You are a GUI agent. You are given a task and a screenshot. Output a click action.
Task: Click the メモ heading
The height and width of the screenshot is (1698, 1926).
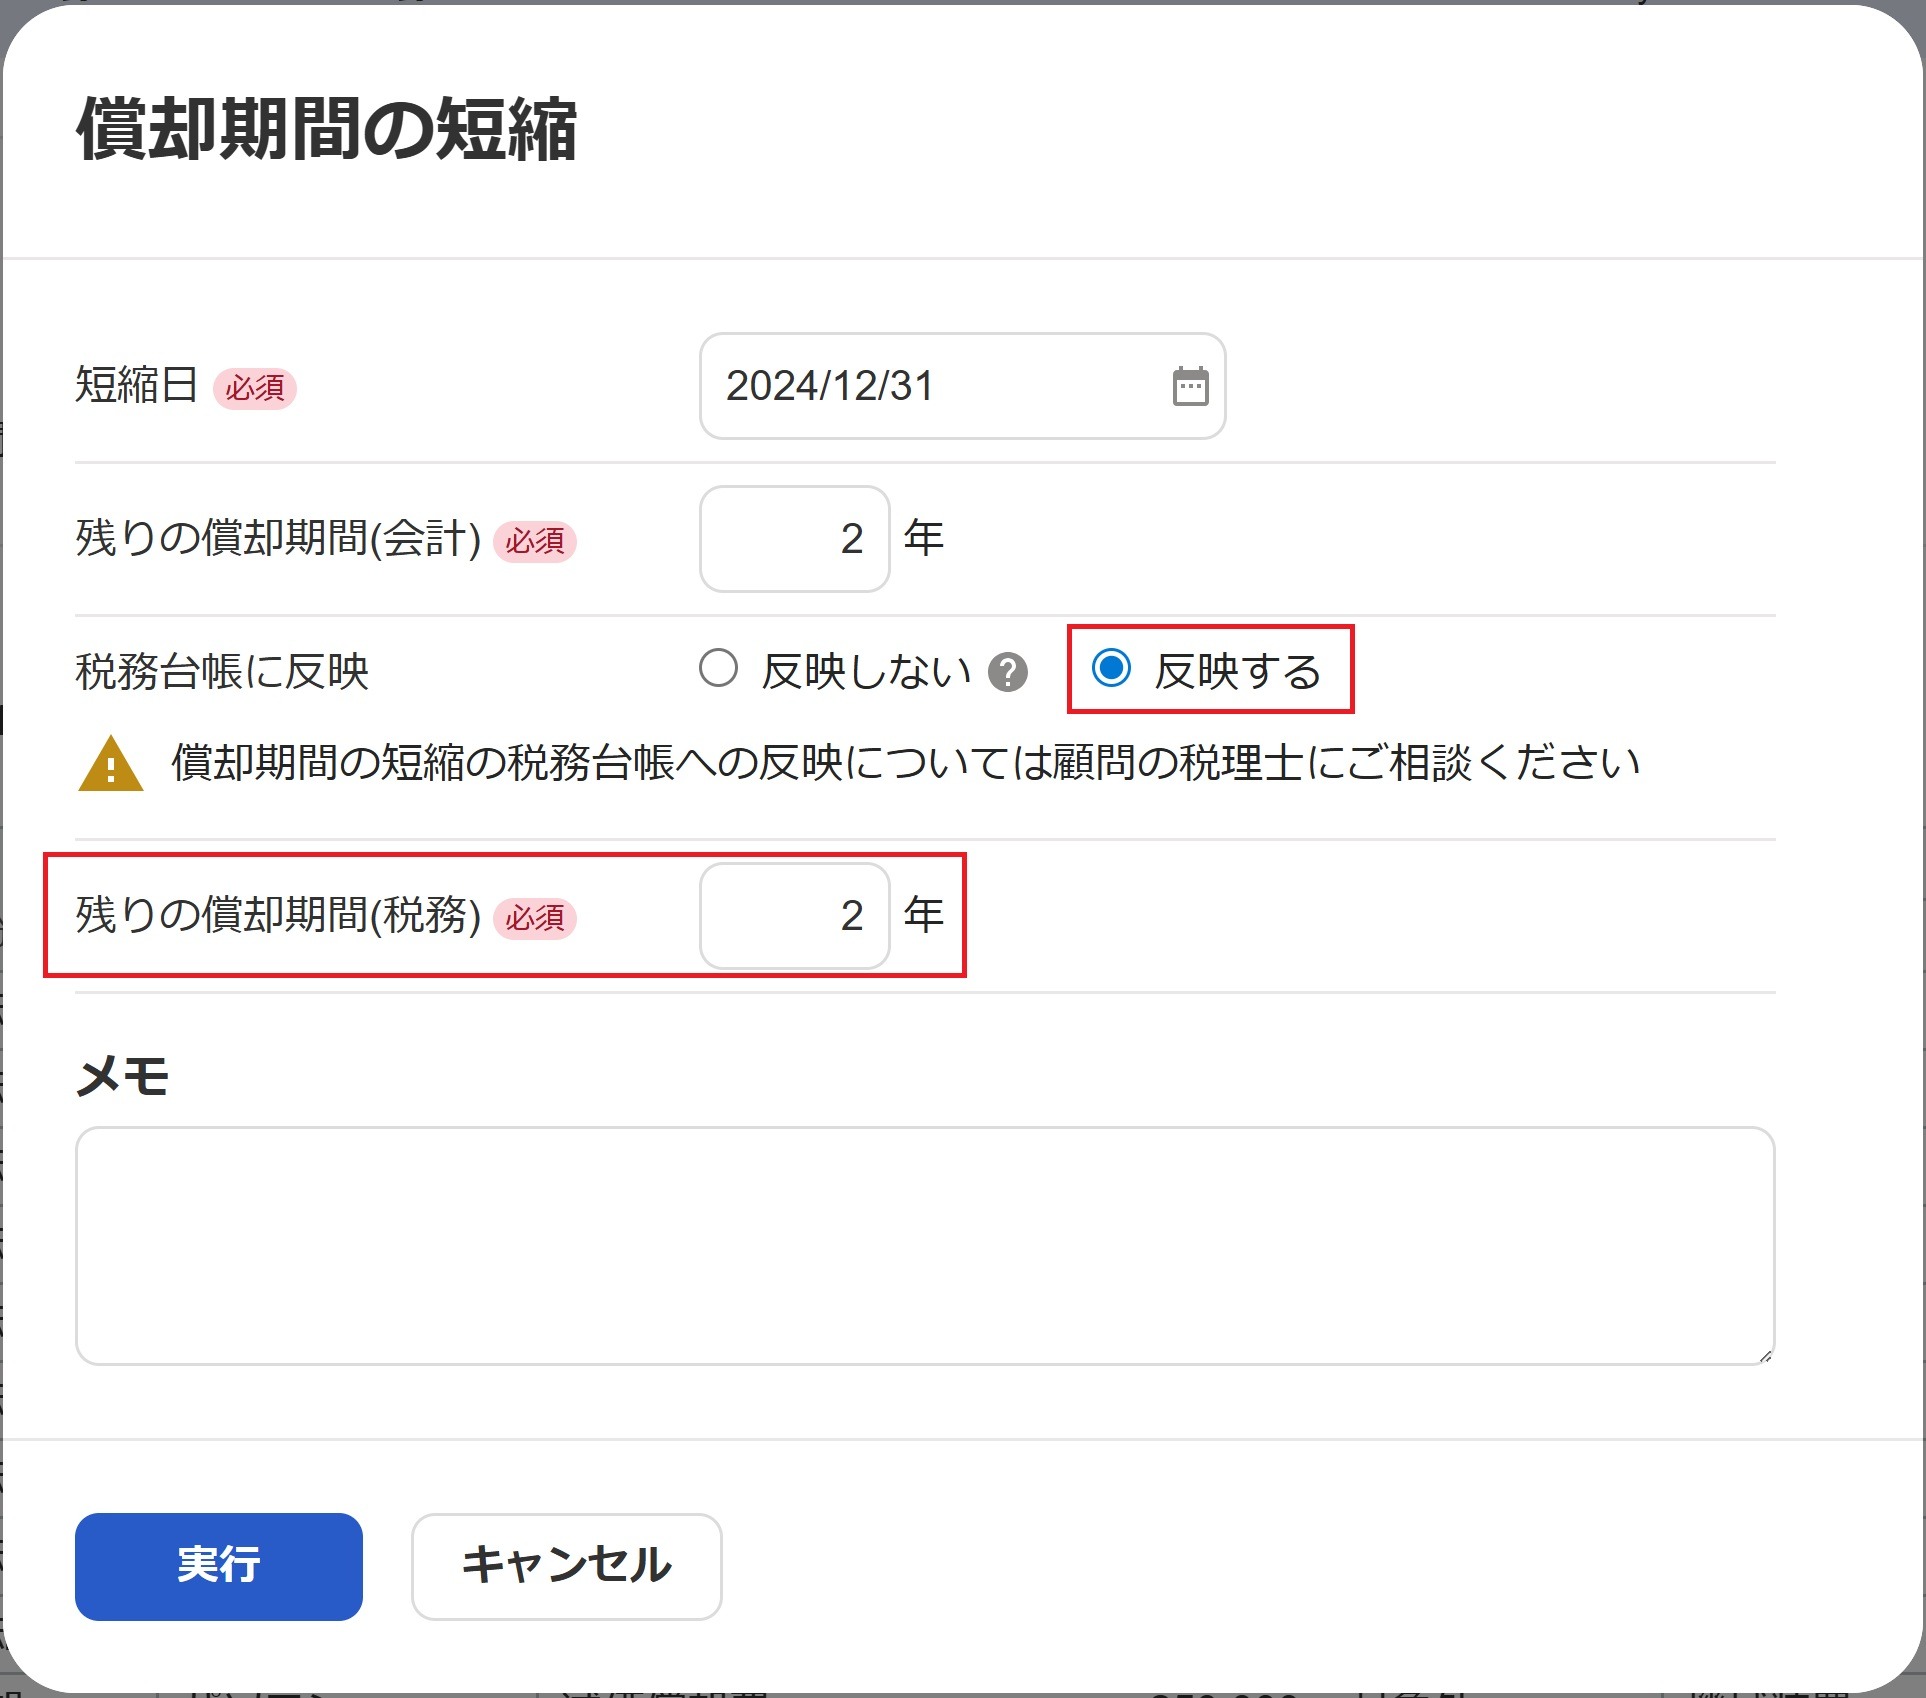122,1077
